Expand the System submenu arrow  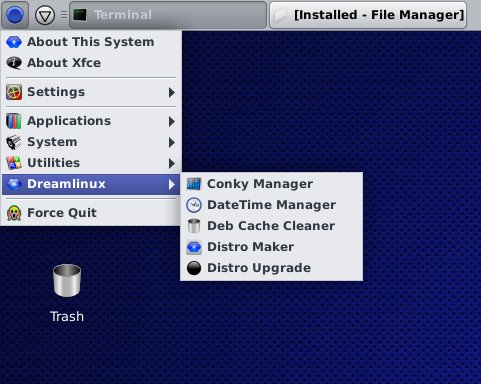coord(172,143)
